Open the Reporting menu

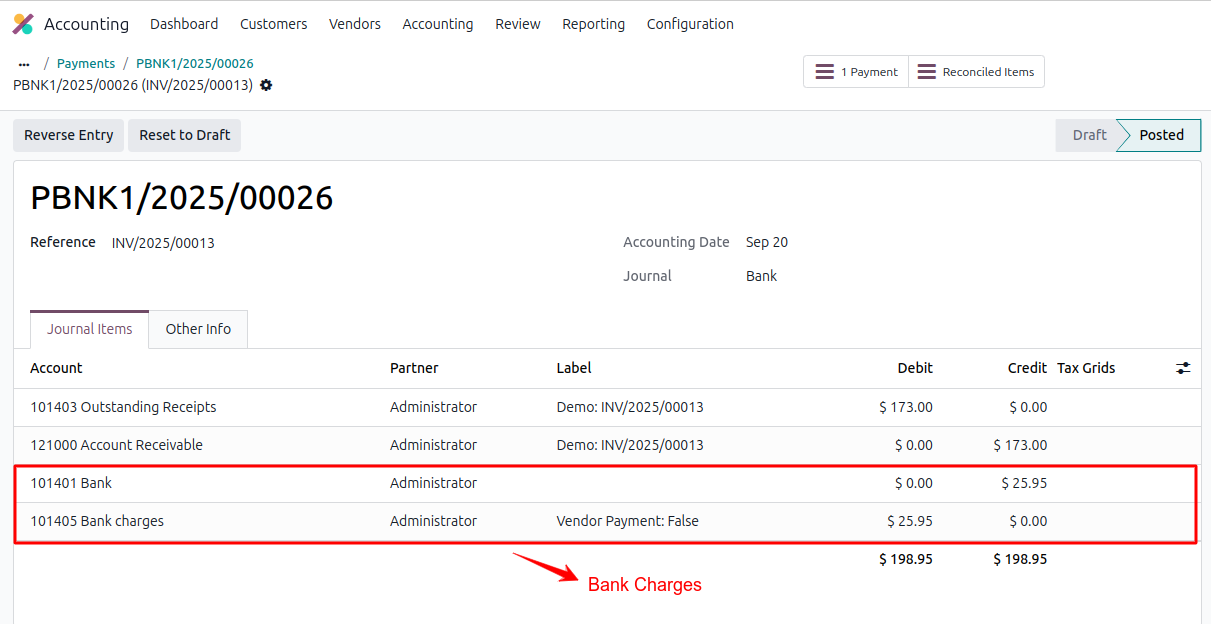tap(593, 23)
